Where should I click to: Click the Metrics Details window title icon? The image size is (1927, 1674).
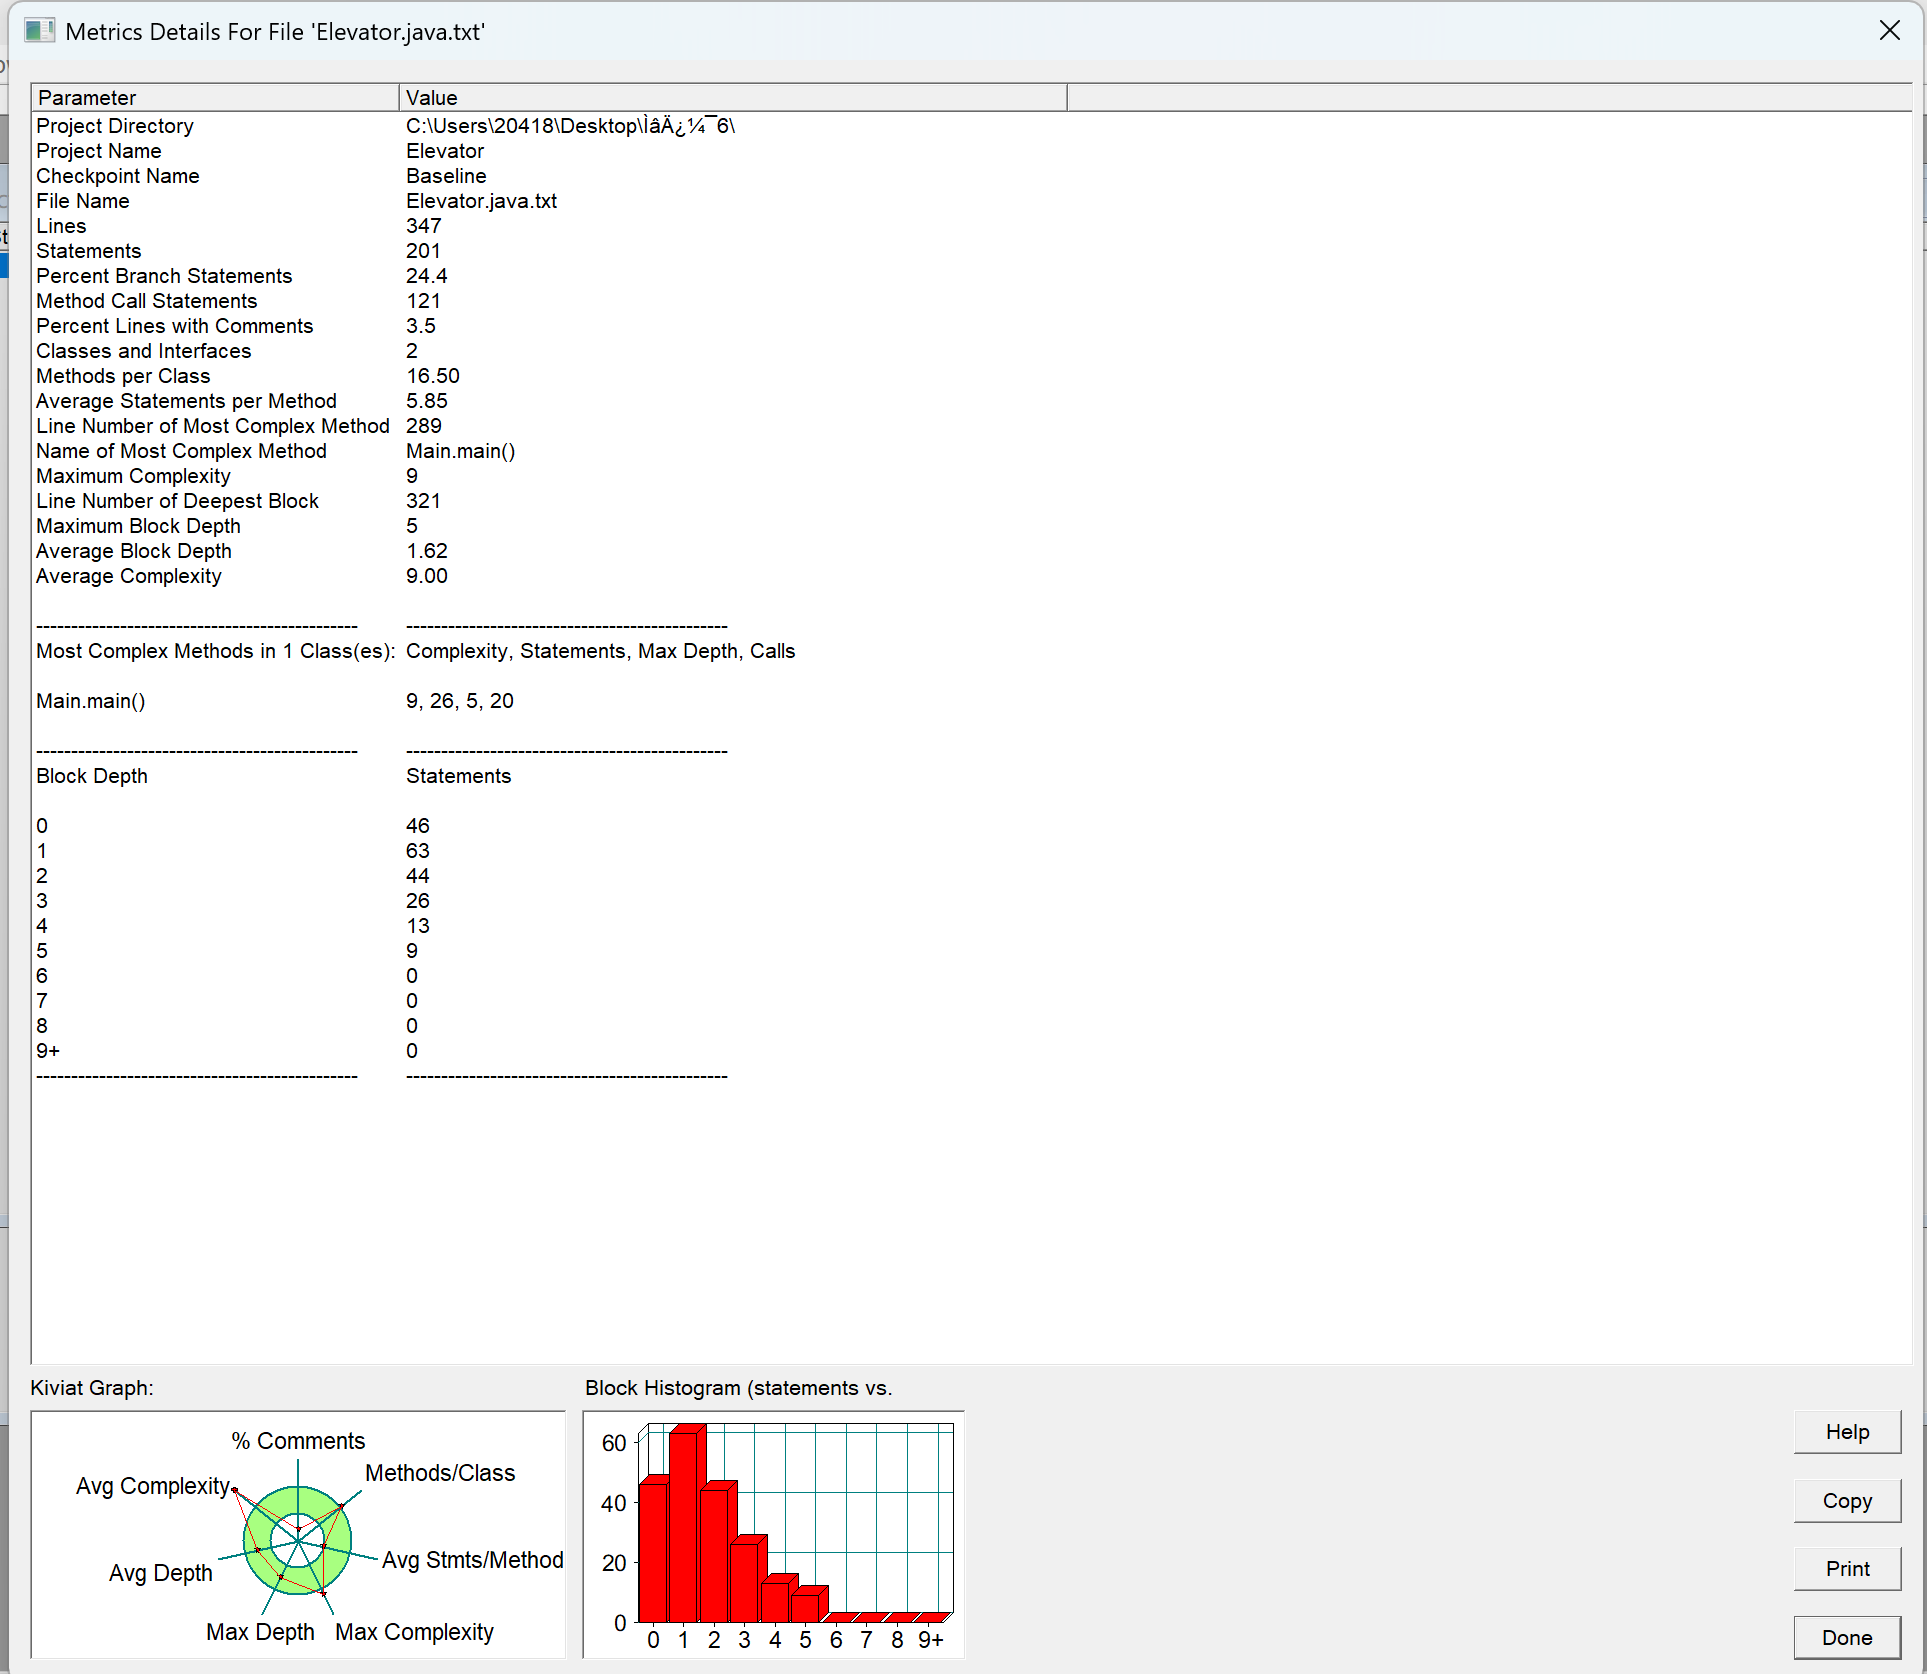pos(39,31)
